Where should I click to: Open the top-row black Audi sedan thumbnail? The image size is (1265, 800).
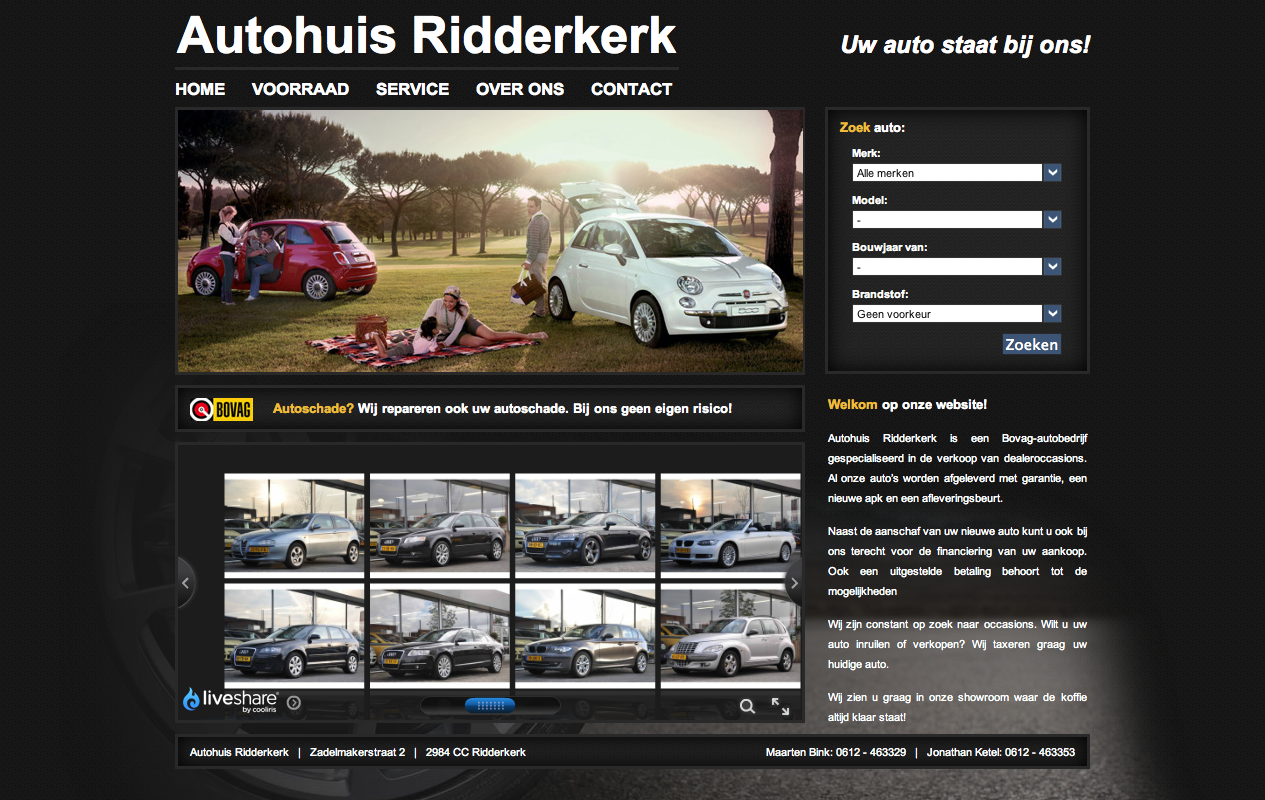point(440,526)
